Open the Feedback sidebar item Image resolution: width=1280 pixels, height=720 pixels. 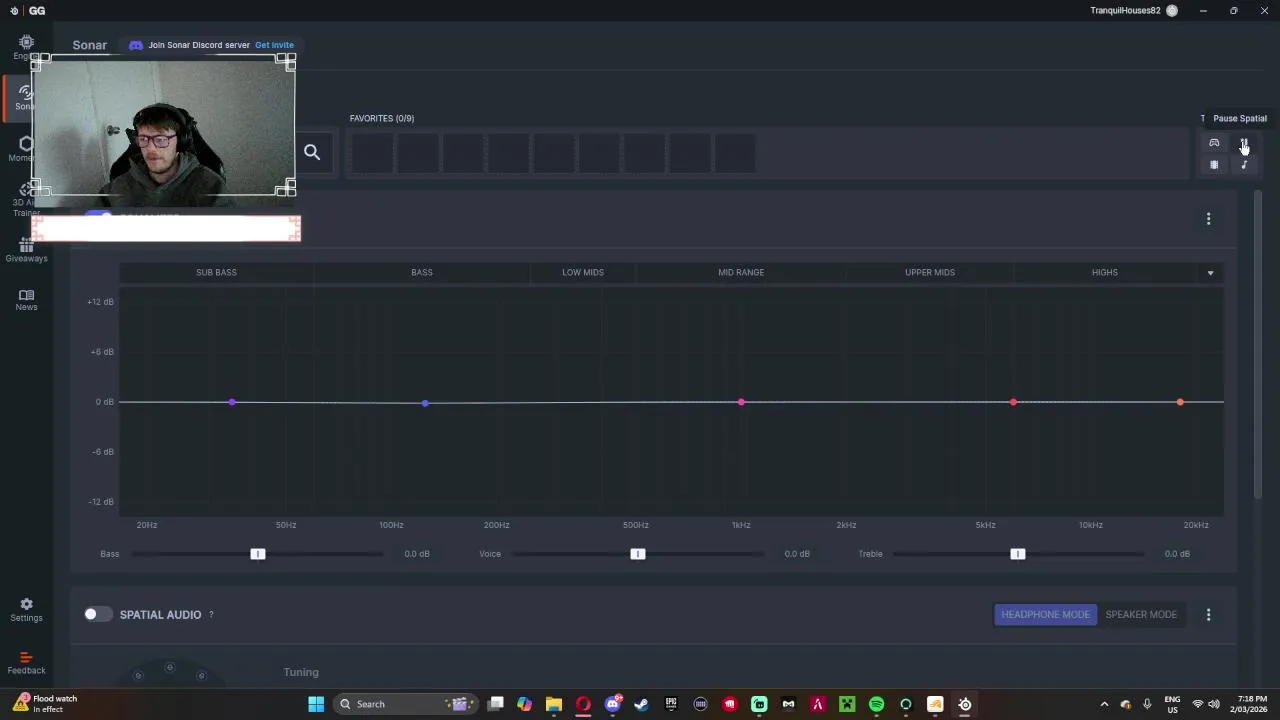pyautogui.click(x=26, y=663)
